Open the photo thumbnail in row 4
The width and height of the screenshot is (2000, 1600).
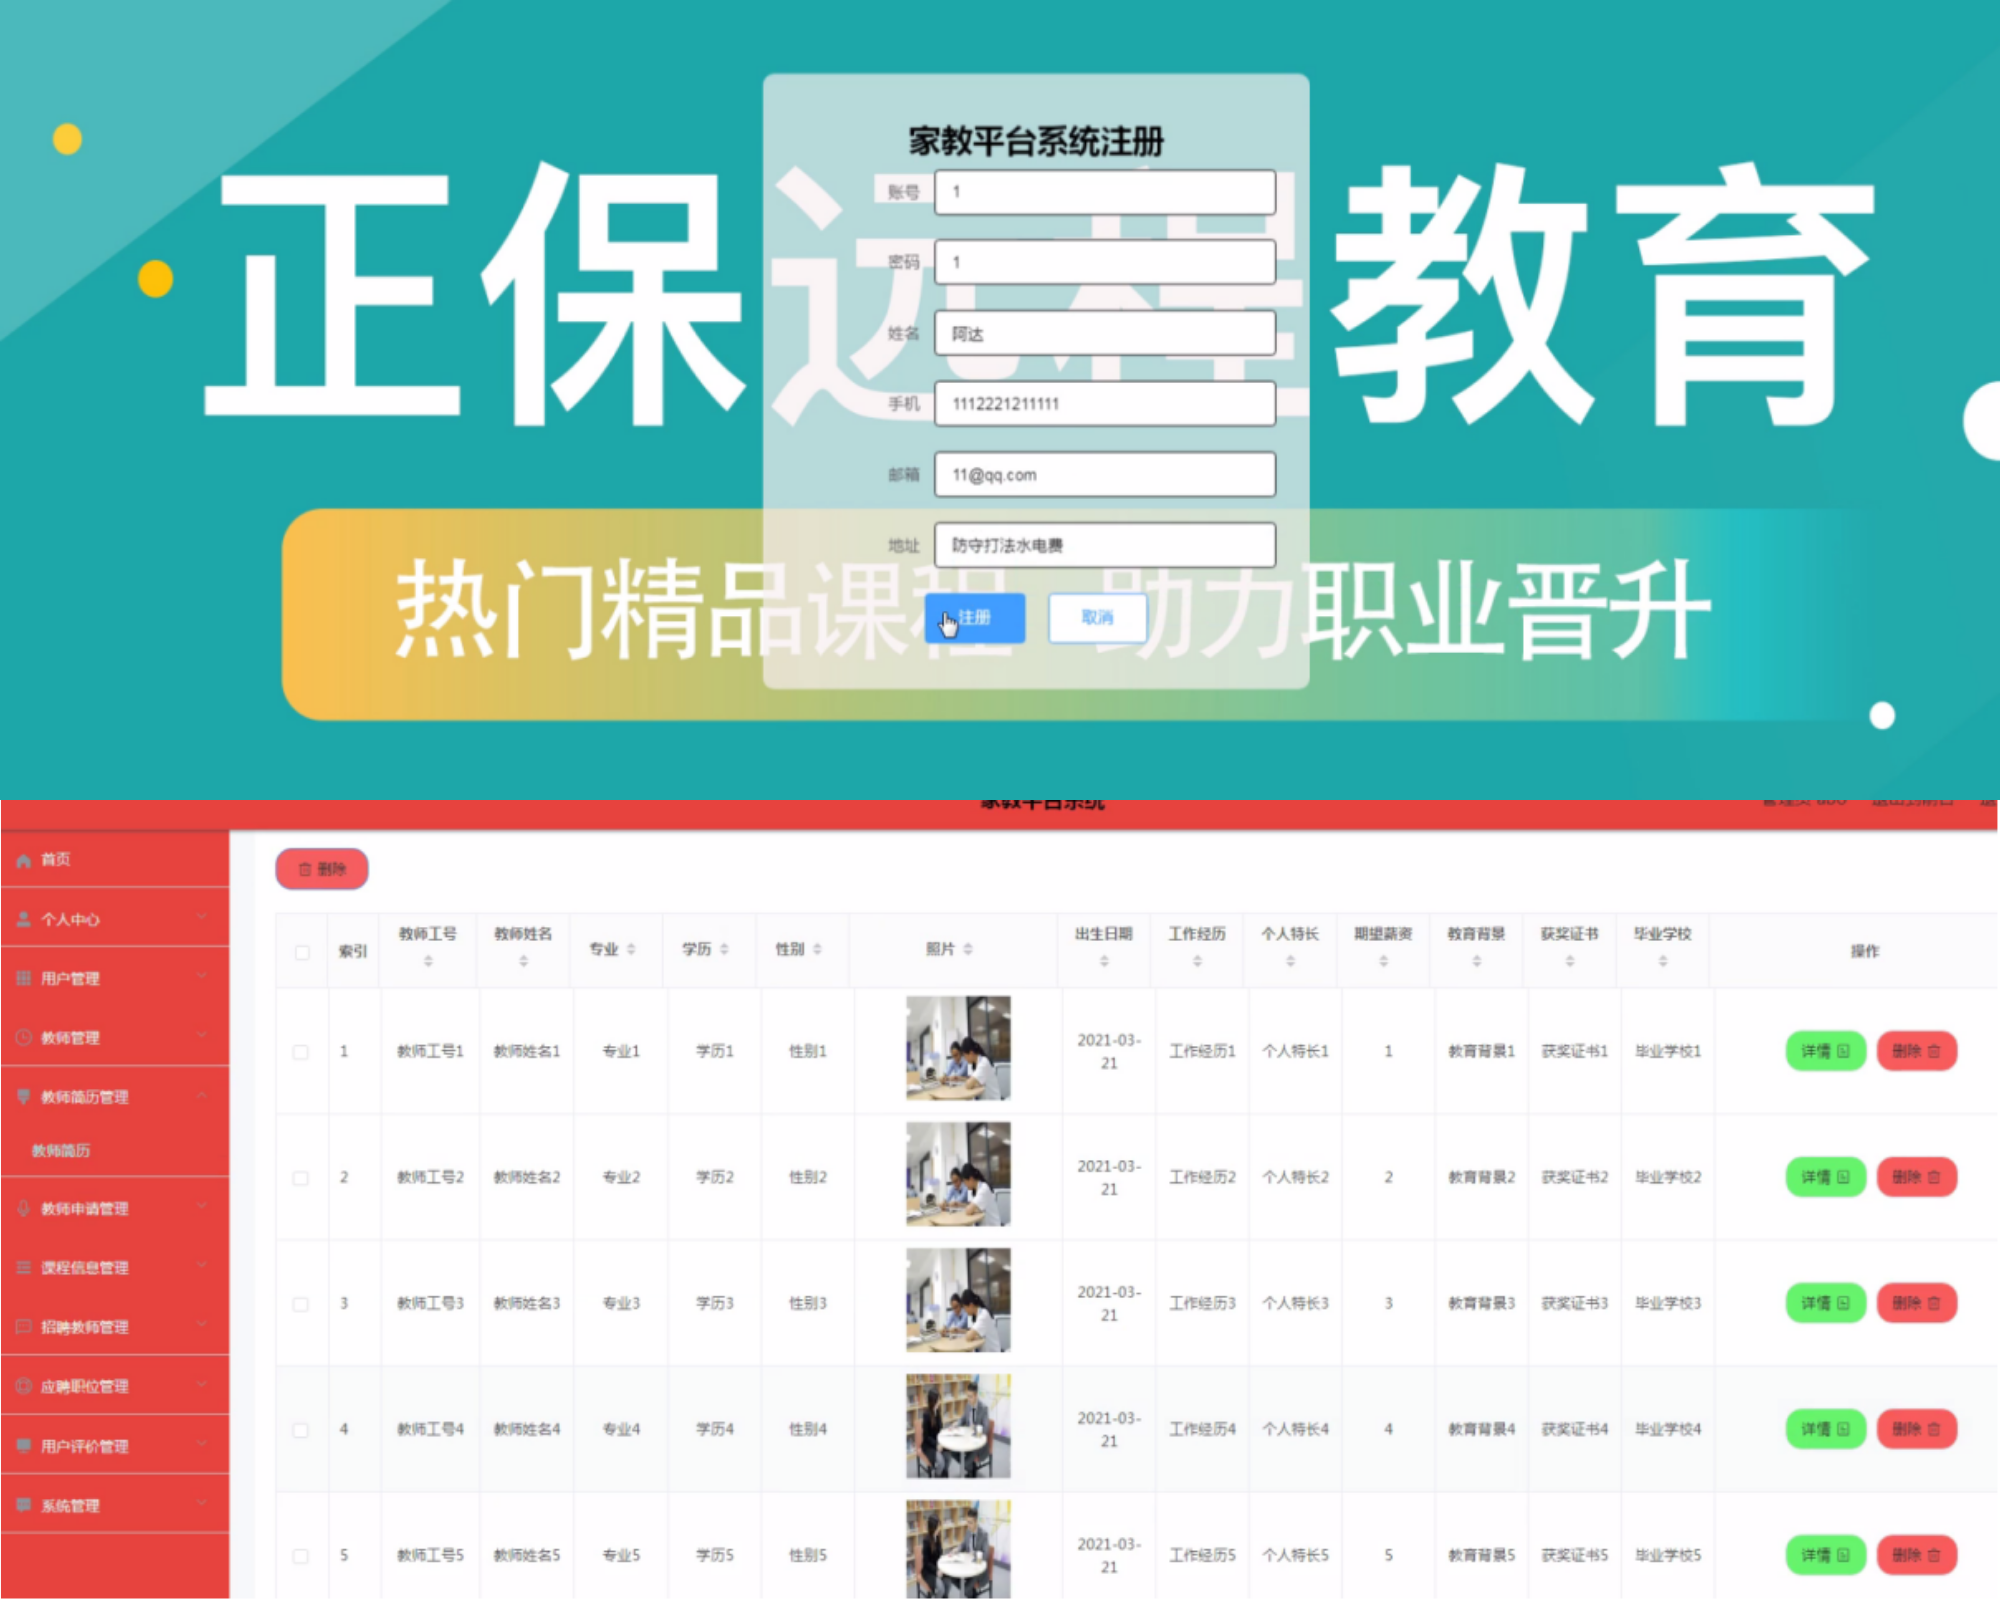click(x=958, y=1426)
